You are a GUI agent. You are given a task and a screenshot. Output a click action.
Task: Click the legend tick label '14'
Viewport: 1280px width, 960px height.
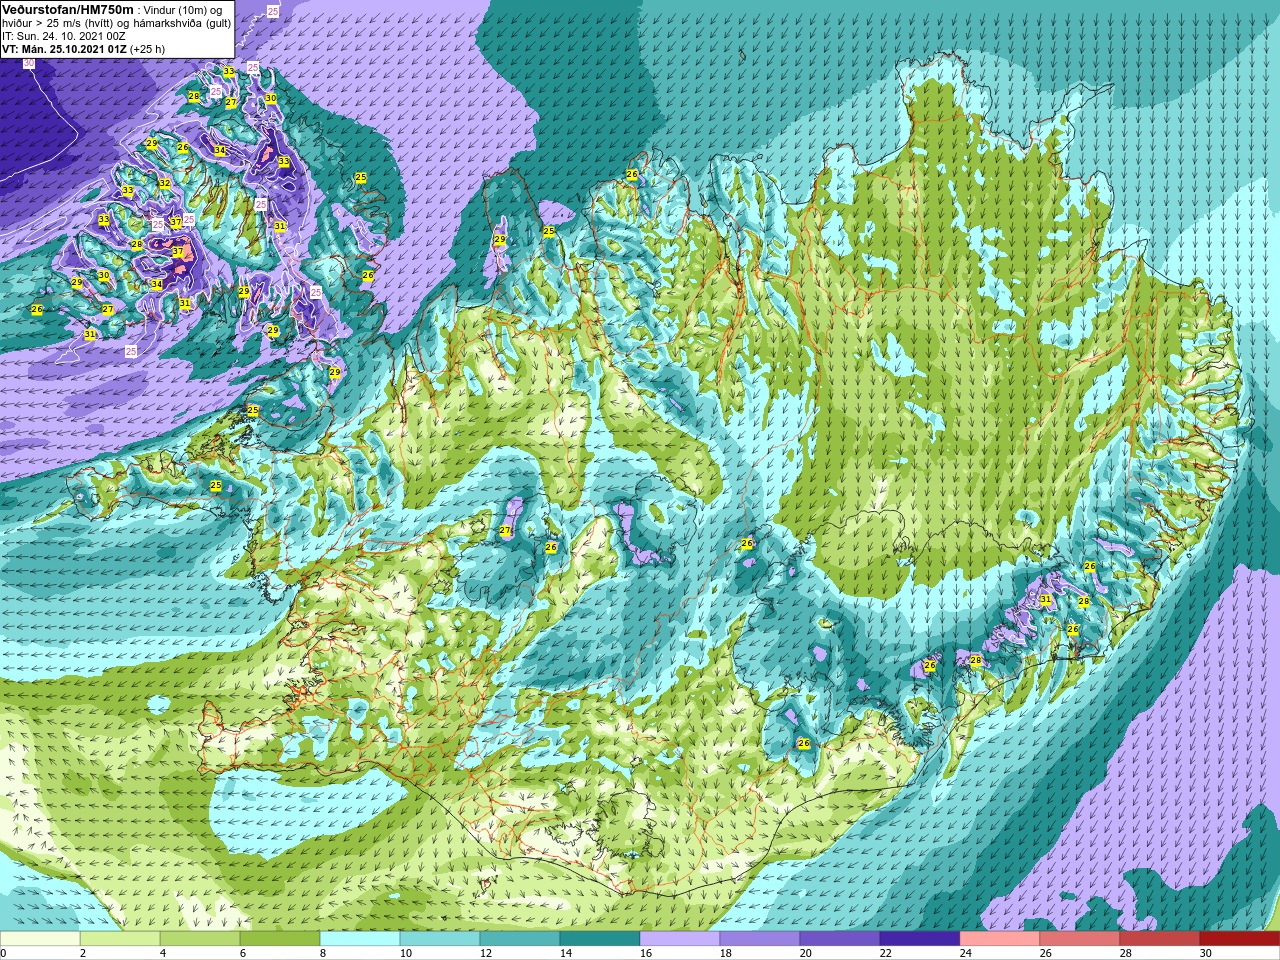[x=565, y=953]
